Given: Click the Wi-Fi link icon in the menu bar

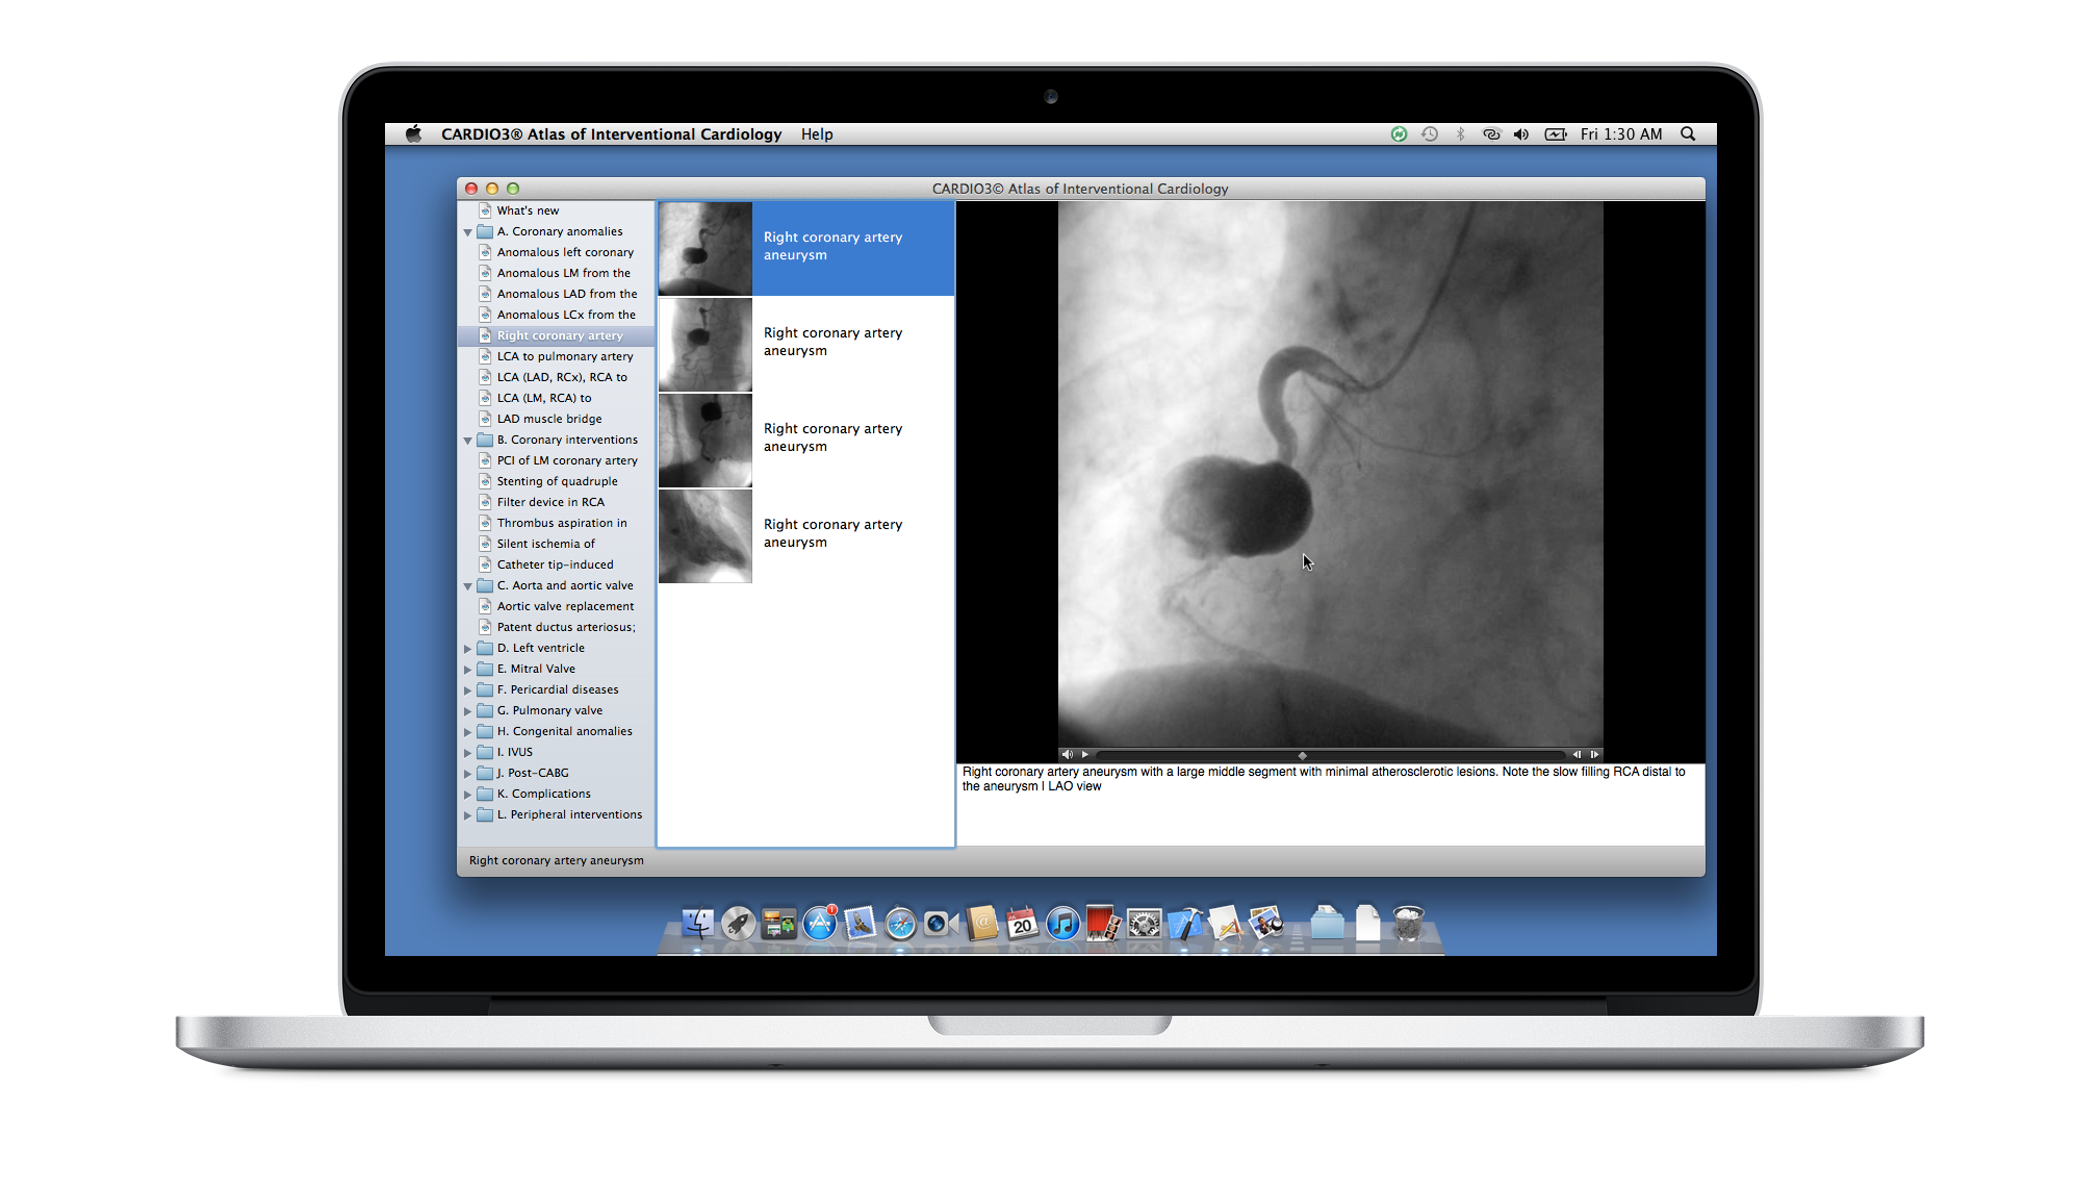Looking at the screenshot, I should 1491,134.
